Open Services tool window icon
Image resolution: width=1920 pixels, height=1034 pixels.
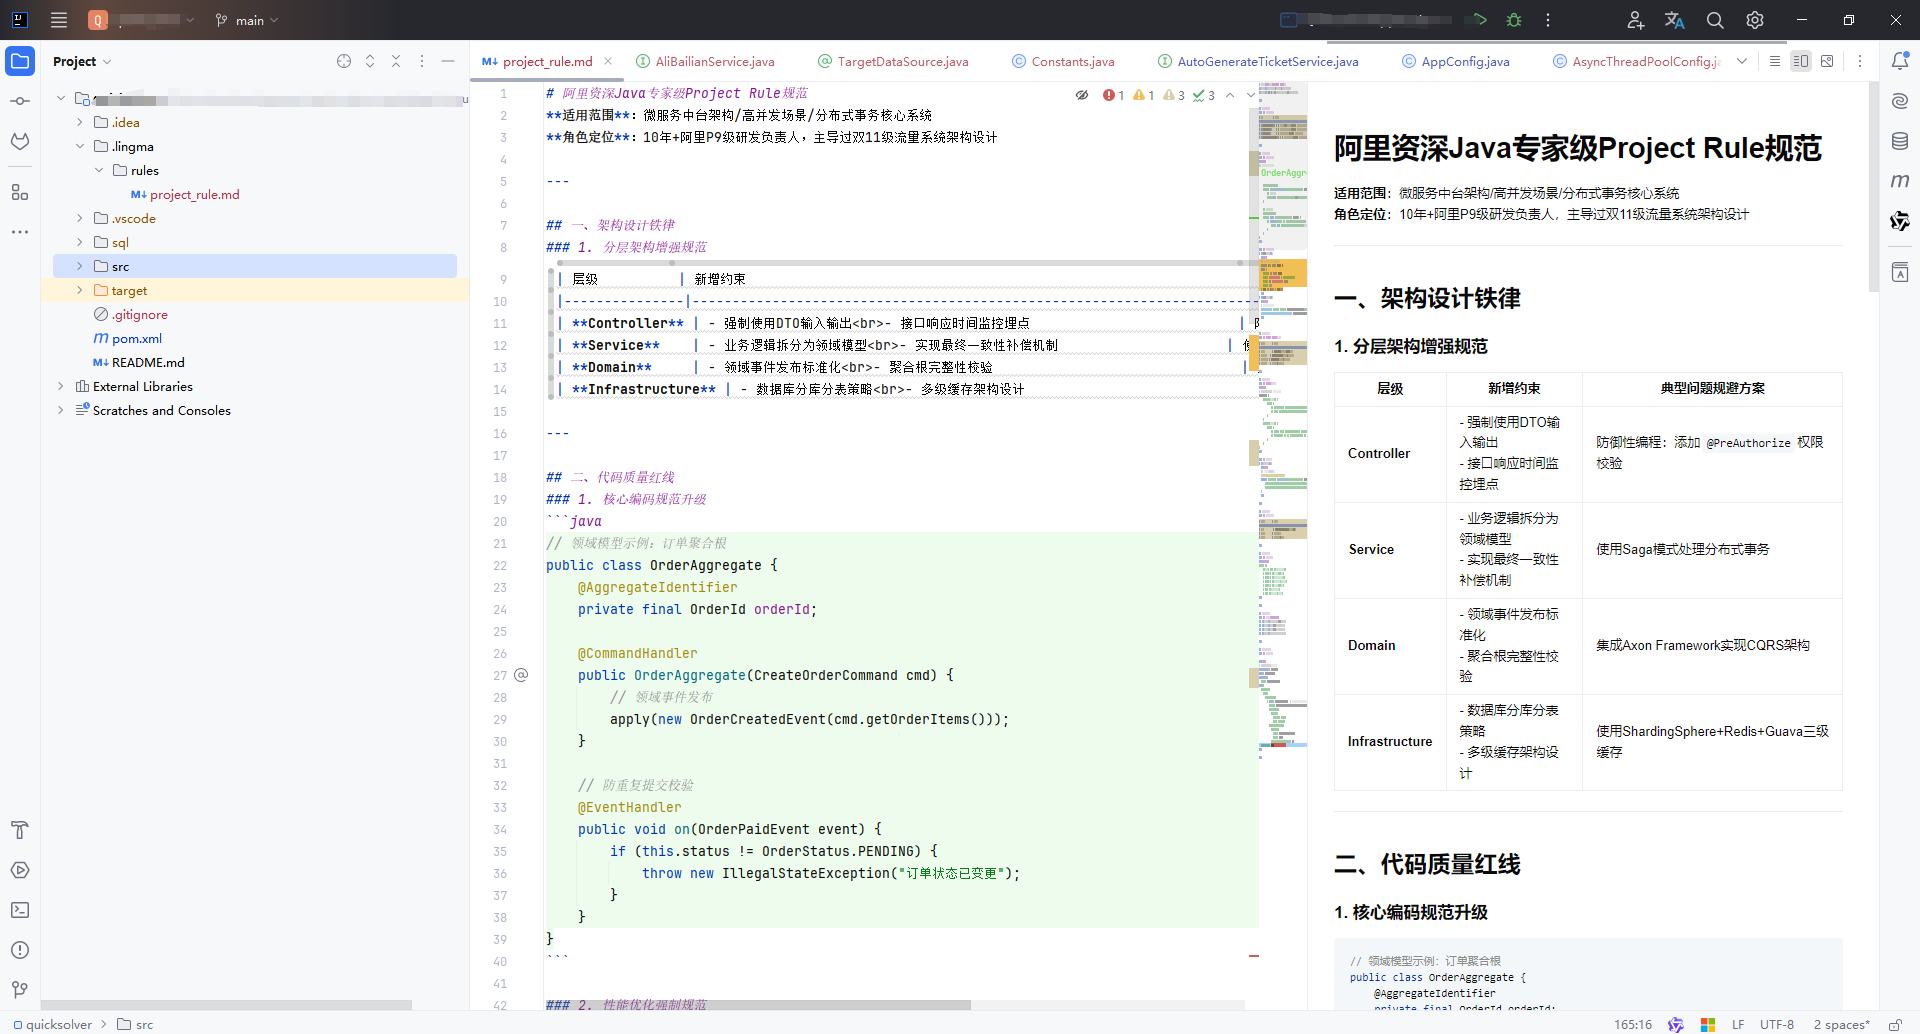pos(20,870)
